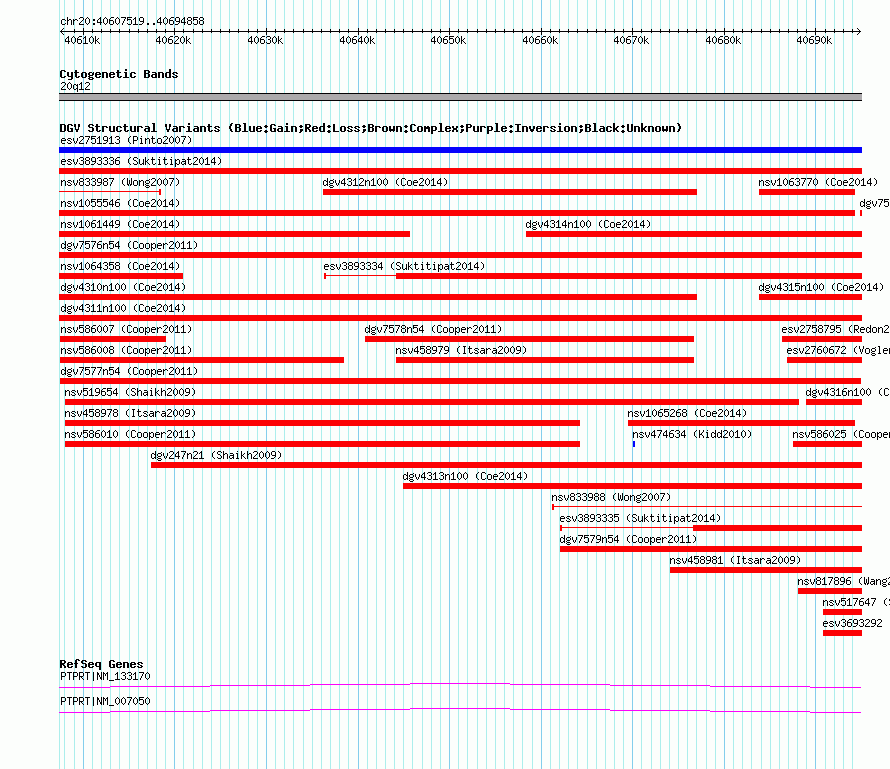Select dgv7577n54 (Cooper2011) label
The height and width of the screenshot is (769, 890).
click(x=129, y=371)
